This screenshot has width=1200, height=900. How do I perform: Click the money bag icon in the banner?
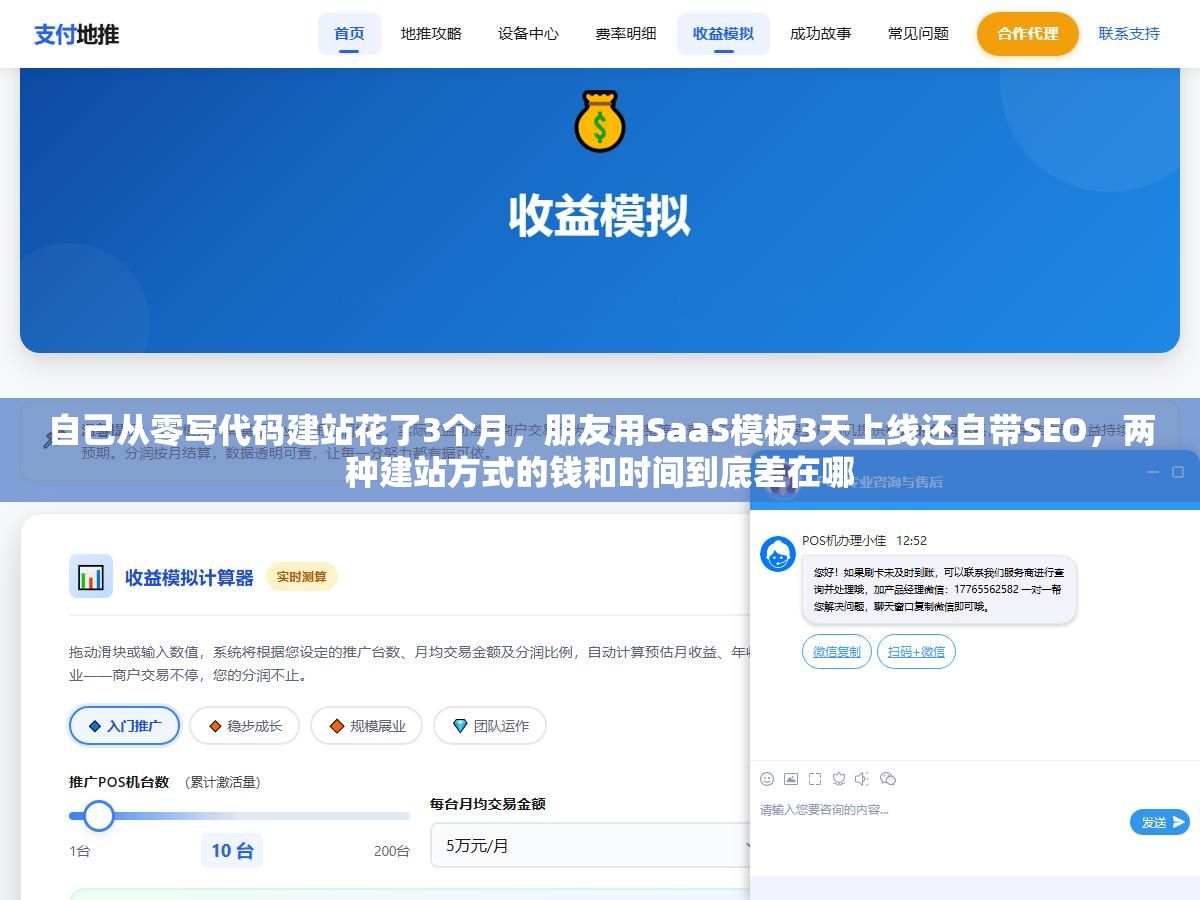[599, 121]
